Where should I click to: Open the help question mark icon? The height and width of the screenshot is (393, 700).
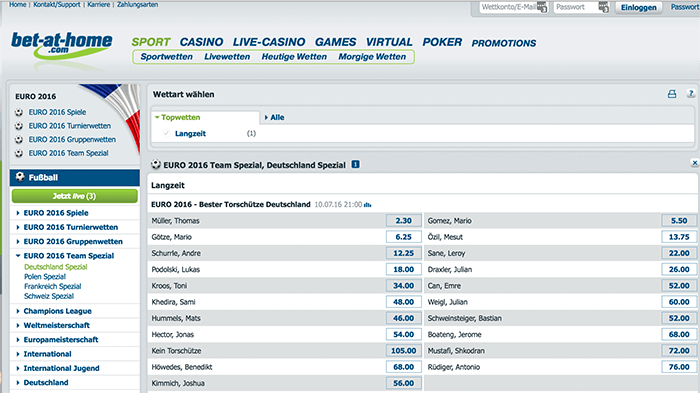click(x=691, y=94)
